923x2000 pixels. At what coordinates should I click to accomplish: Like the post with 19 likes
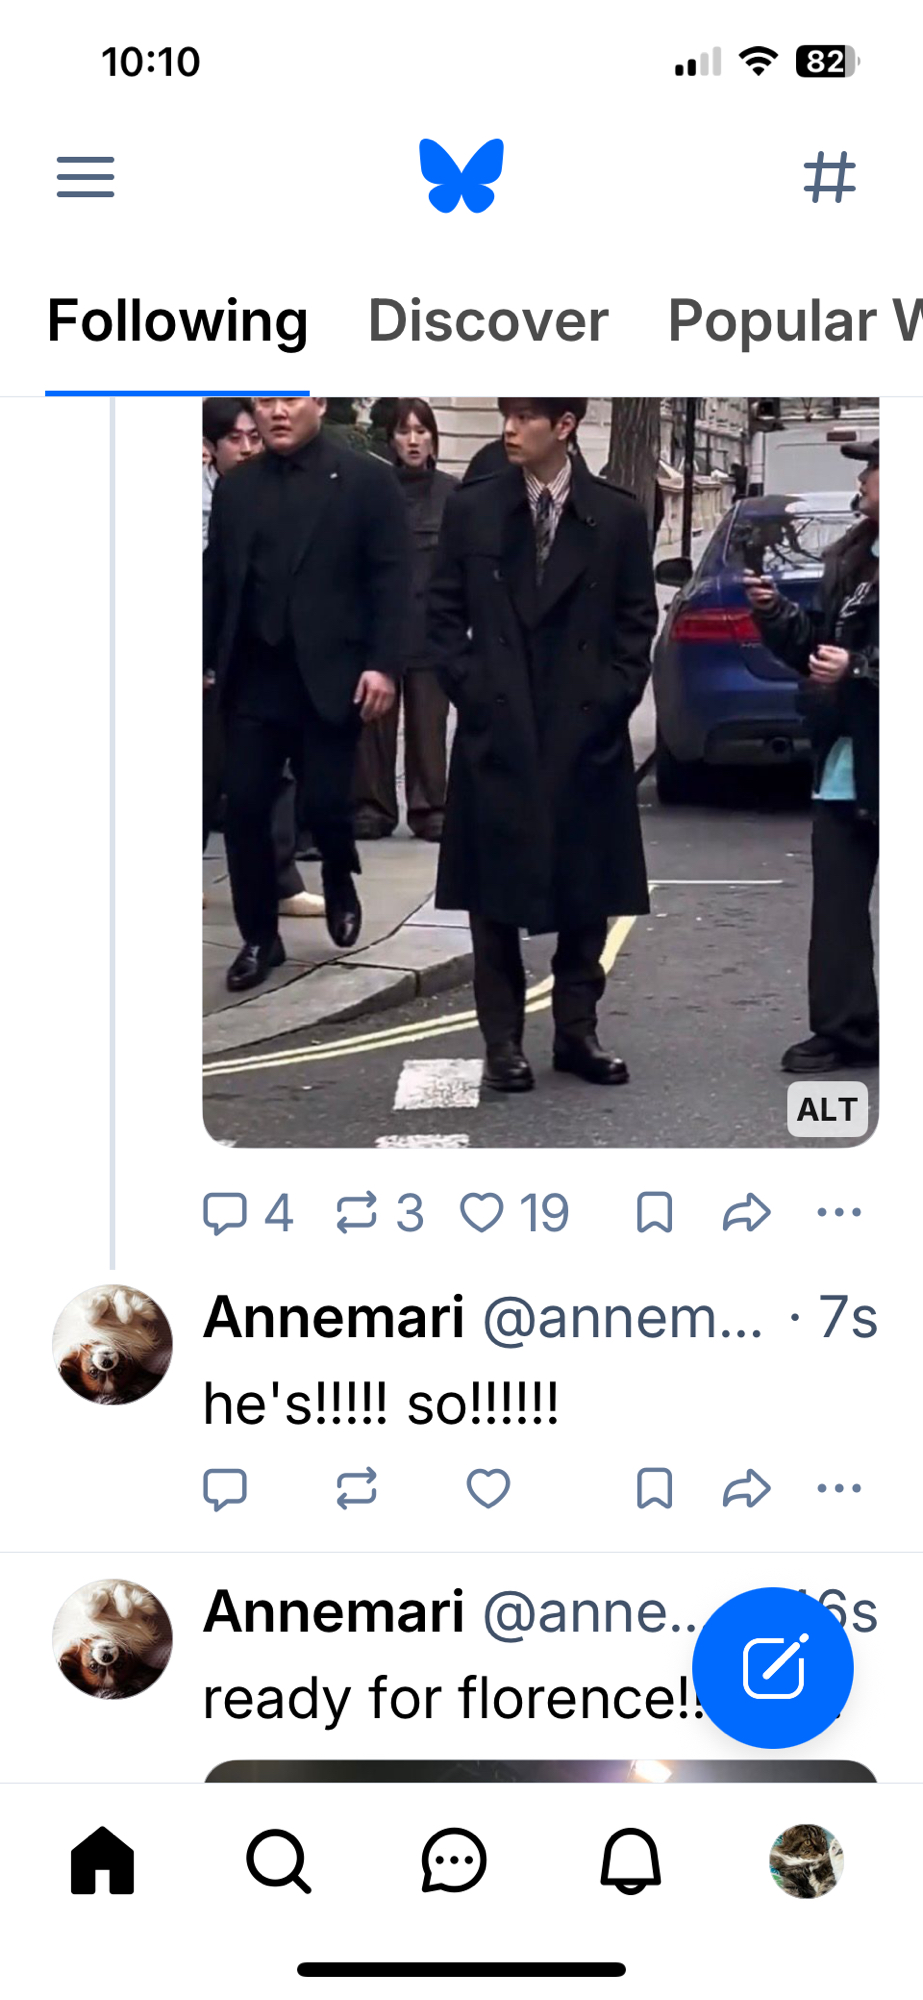pos(482,1213)
